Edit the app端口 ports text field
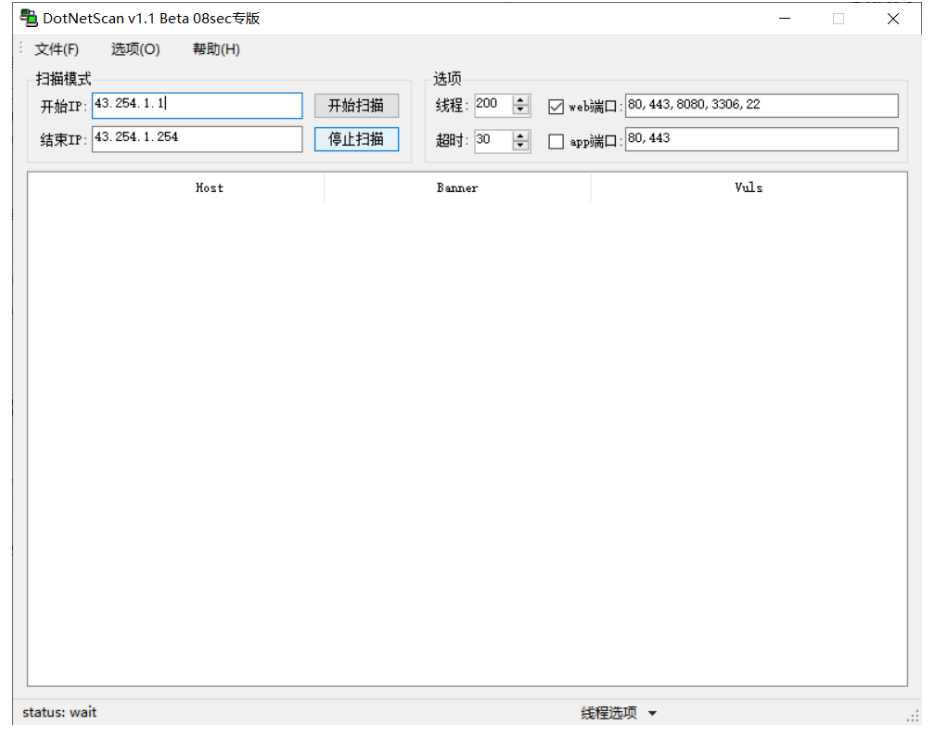The width and height of the screenshot is (933, 731). (x=762, y=139)
